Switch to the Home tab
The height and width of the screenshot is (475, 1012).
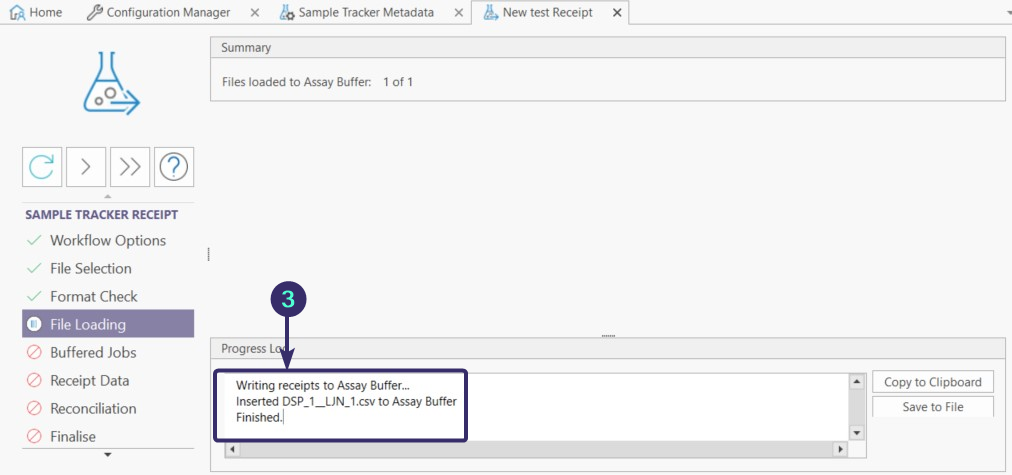click(x=36, y=12)
